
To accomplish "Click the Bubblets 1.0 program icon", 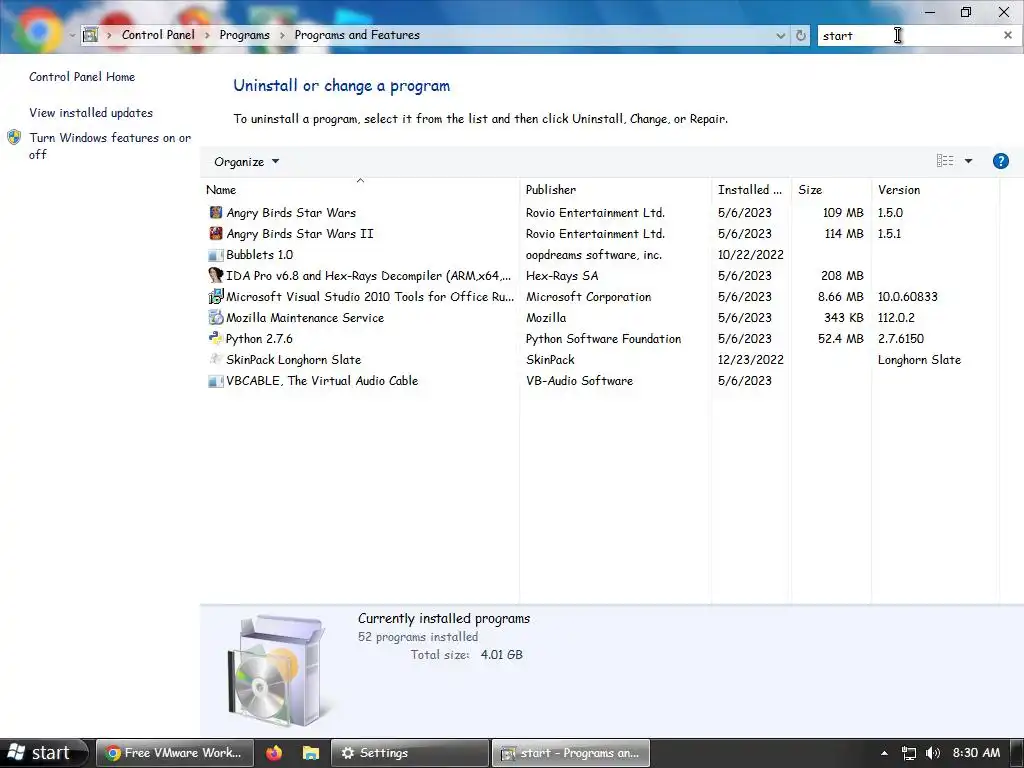I will click(216, 255).
